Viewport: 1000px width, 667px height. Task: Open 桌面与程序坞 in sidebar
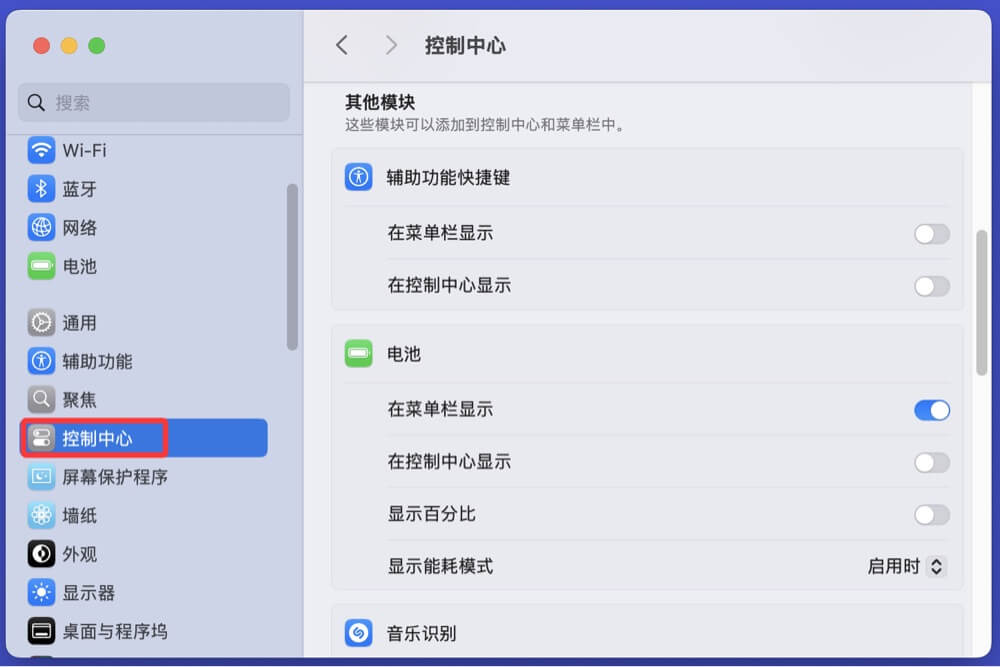[115, 631]
